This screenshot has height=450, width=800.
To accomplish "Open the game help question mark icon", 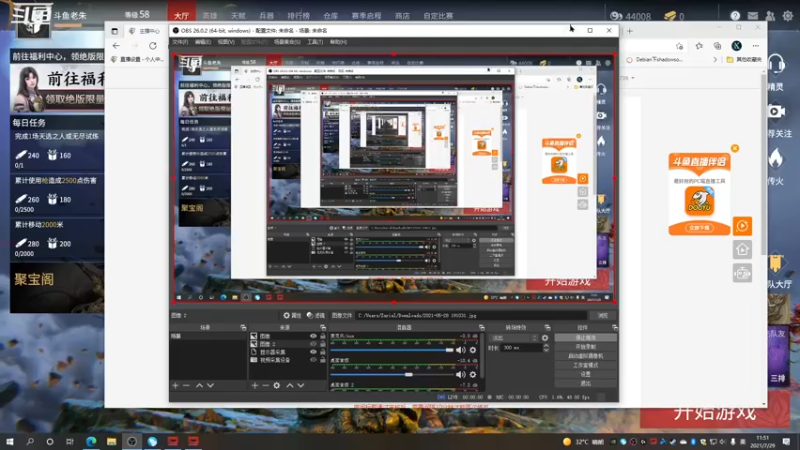I will click(x=735, y=16).
